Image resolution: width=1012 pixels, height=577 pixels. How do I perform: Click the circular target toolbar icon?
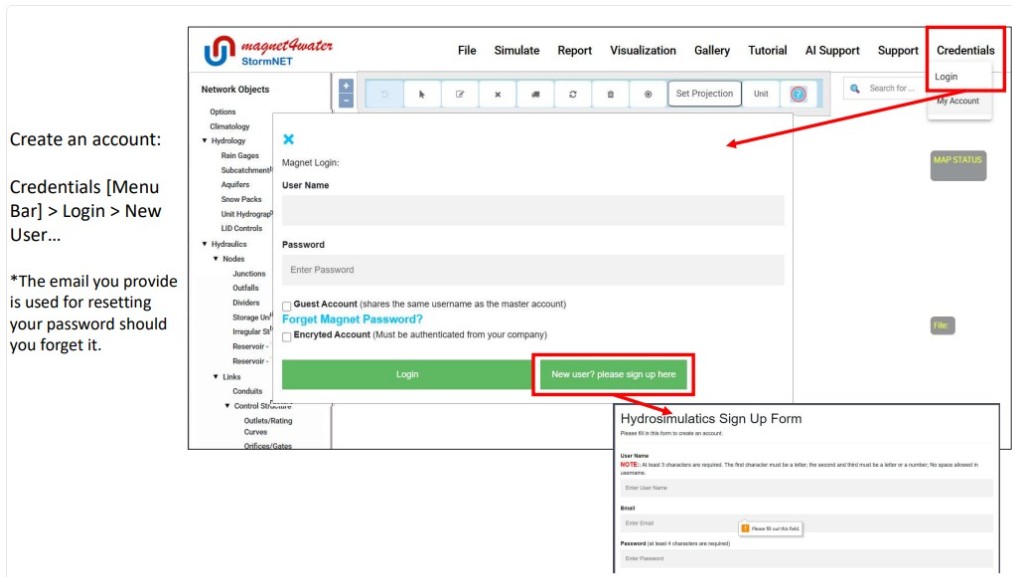(648, 94)
